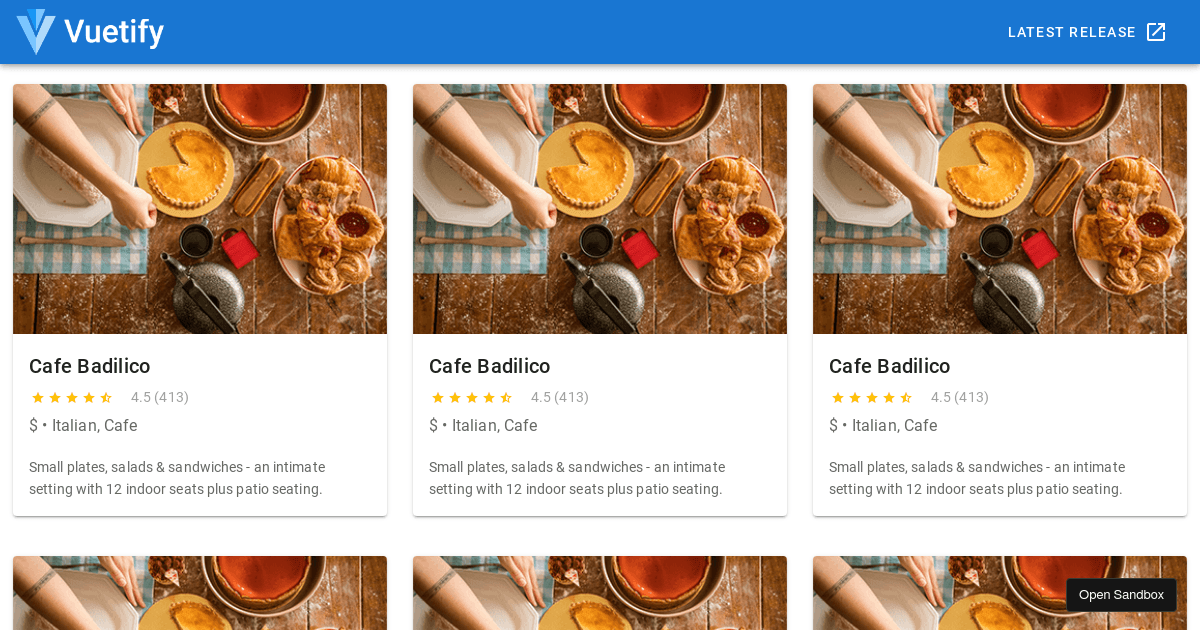Click the half star in right top card's rating

pyautogui.click(x=906, y=398)
